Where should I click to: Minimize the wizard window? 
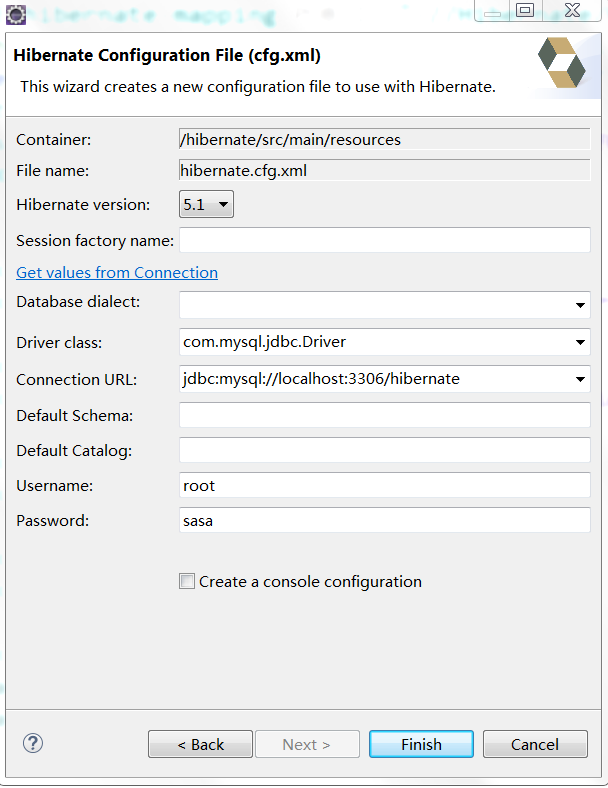pyautogui.click(x=492, y=10)
